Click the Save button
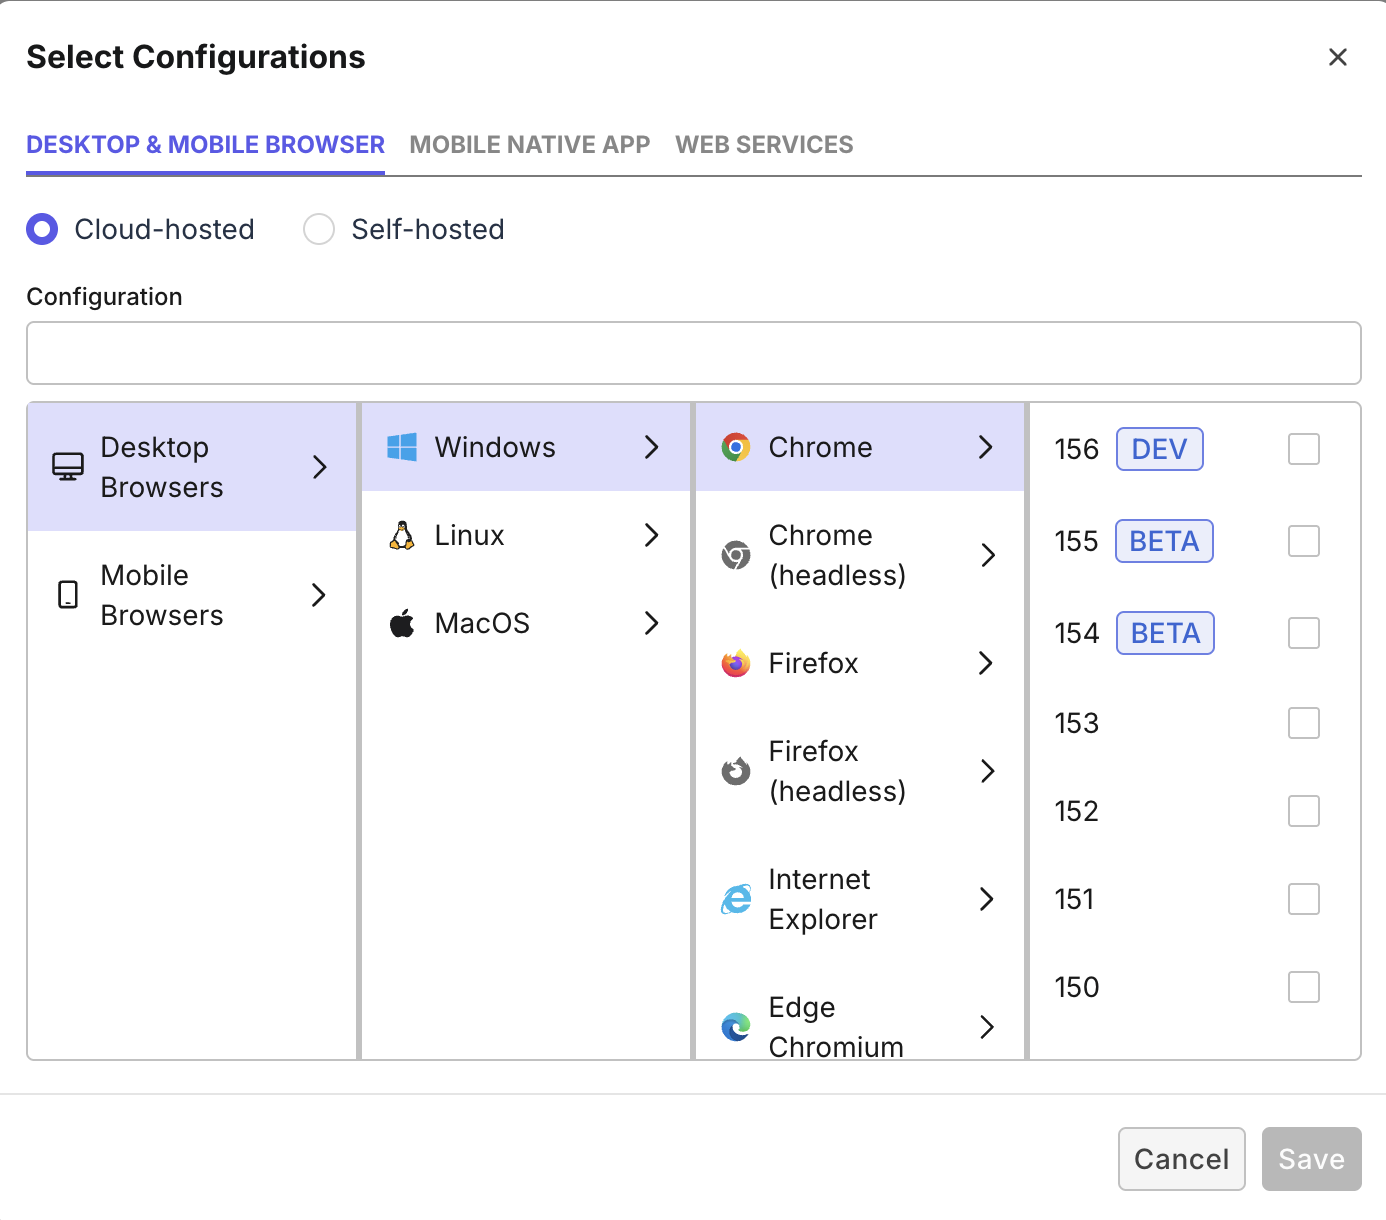The height and width of the screenshot is (1220, 1386). [1312, 1159]
